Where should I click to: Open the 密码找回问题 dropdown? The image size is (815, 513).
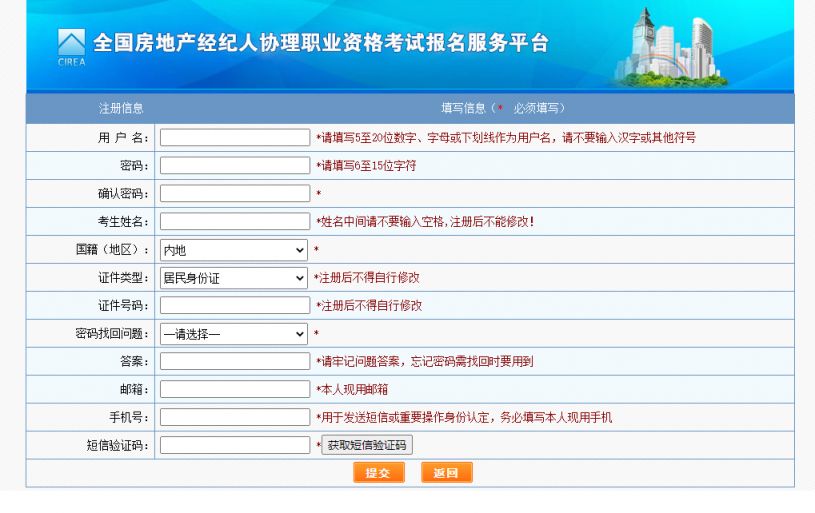tap(234, 334)
